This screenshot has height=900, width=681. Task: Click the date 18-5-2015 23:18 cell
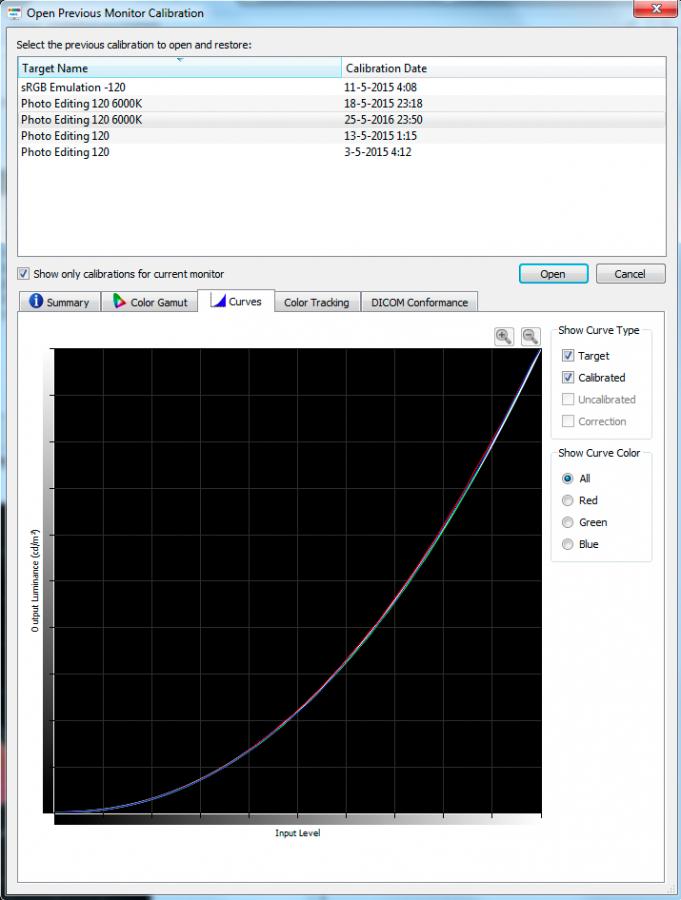(x=383, y=103)
